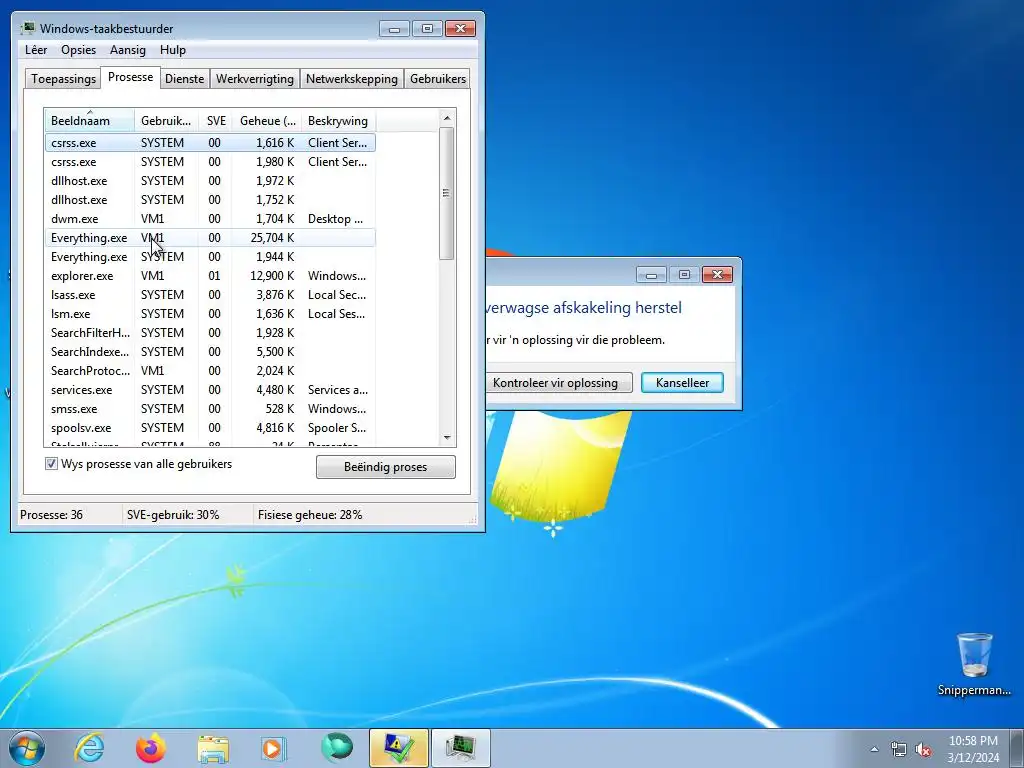Click Show Desktop strip beside clock

(x=1017, y=748)
